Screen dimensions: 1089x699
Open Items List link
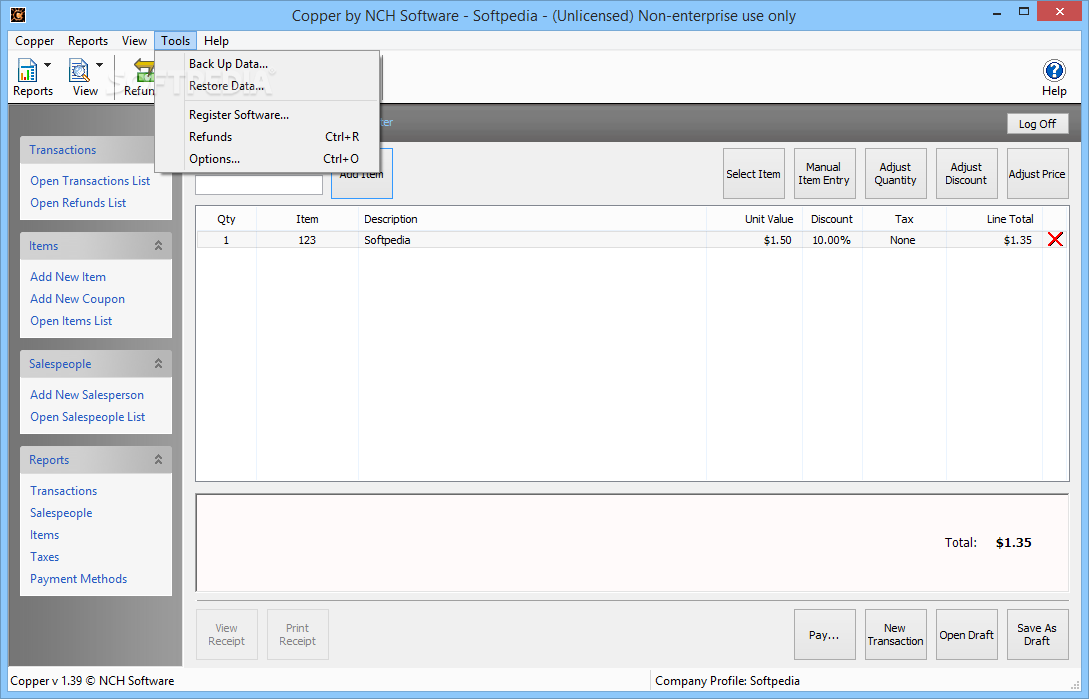pyautogui.click(x=71, y=321)
